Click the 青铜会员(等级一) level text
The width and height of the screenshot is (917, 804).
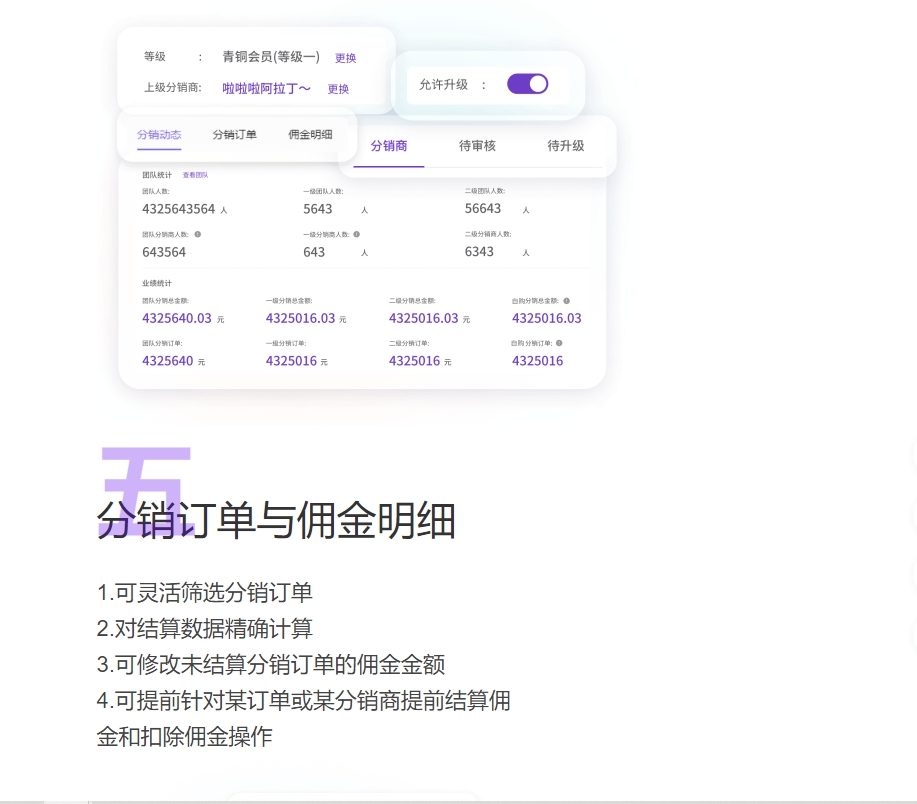click(x=271, y=57)
